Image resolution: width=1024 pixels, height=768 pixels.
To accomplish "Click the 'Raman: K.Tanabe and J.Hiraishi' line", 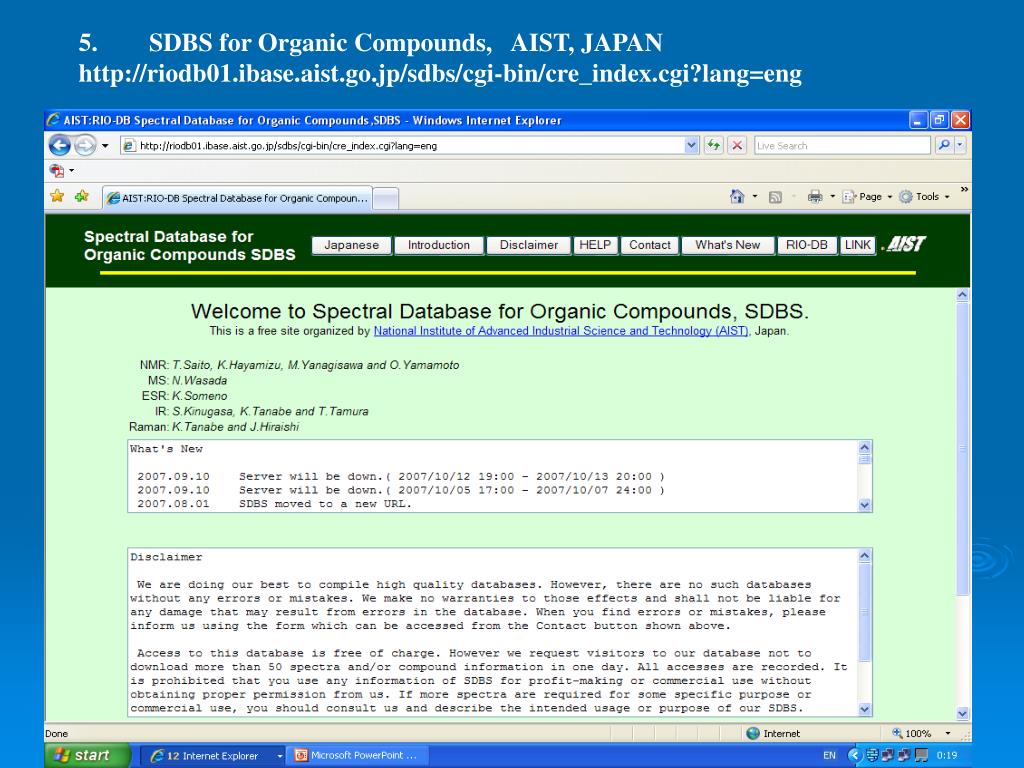I will (x=214, y=427).
